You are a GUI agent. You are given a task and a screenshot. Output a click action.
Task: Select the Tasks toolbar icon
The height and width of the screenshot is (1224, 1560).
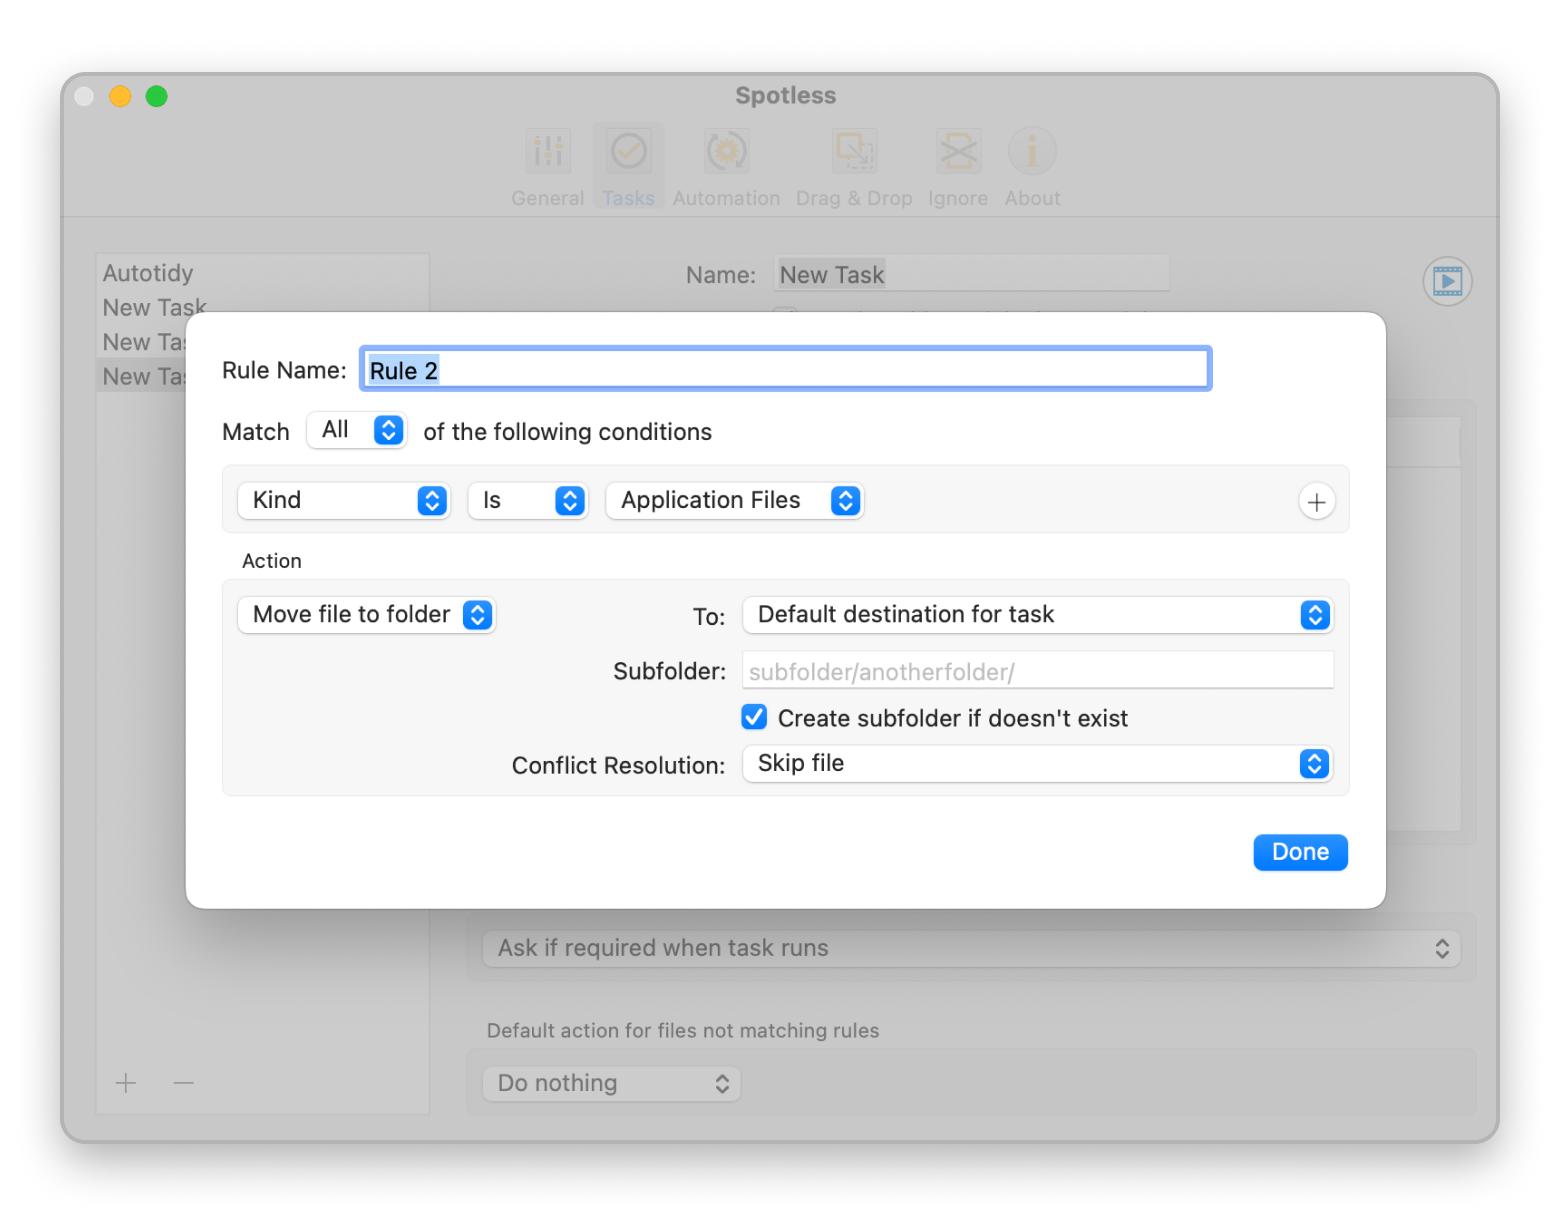(628, 153)
